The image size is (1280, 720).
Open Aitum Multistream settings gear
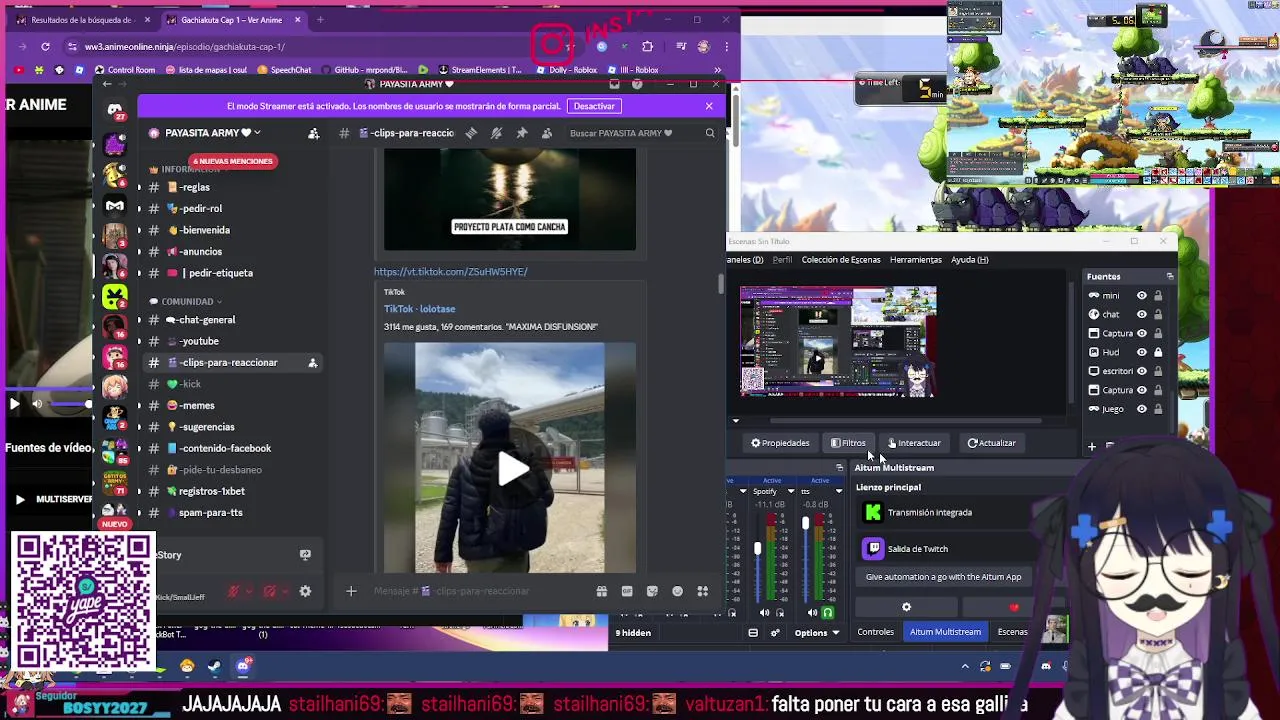point(906,607)
